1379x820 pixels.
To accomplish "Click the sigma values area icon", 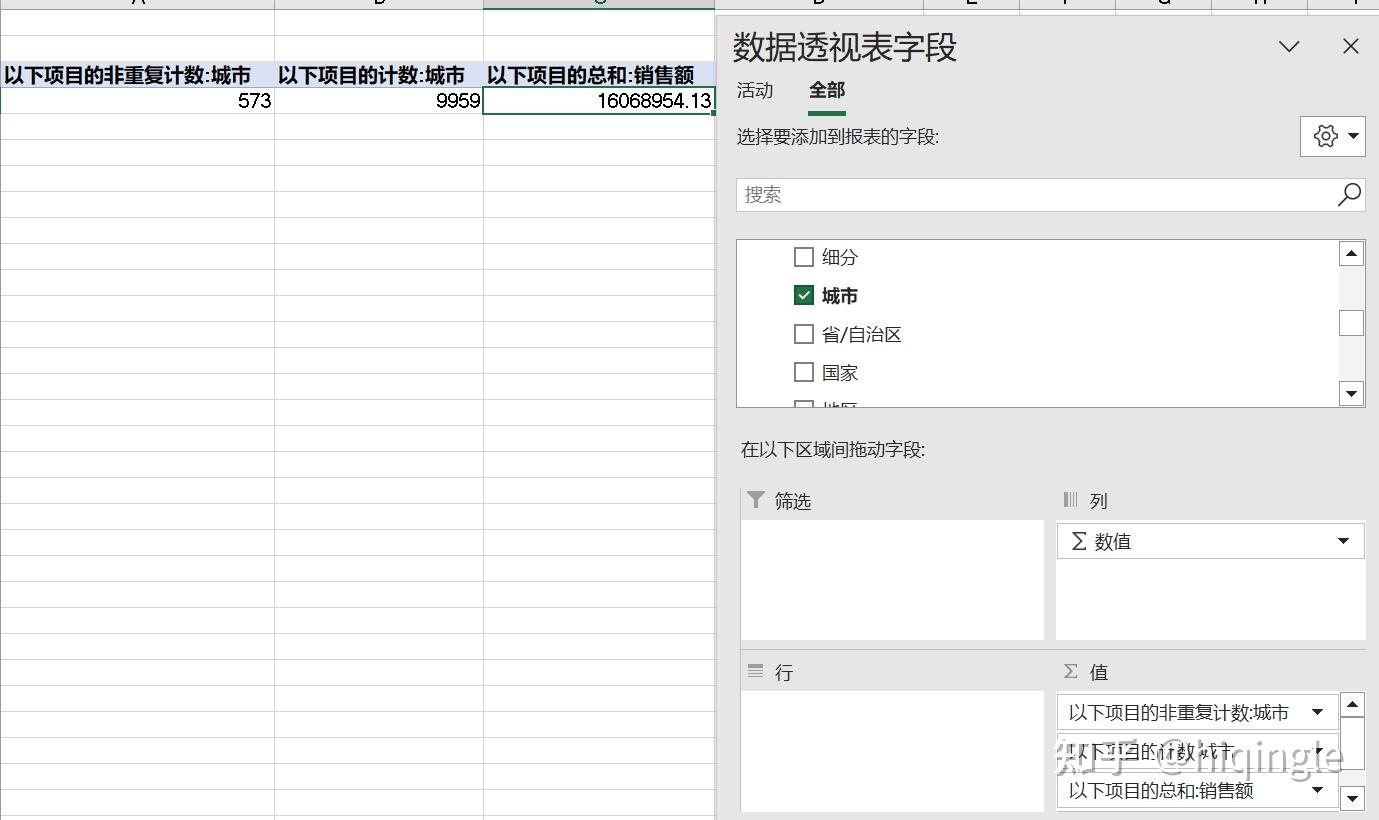I will point(1071,672).
